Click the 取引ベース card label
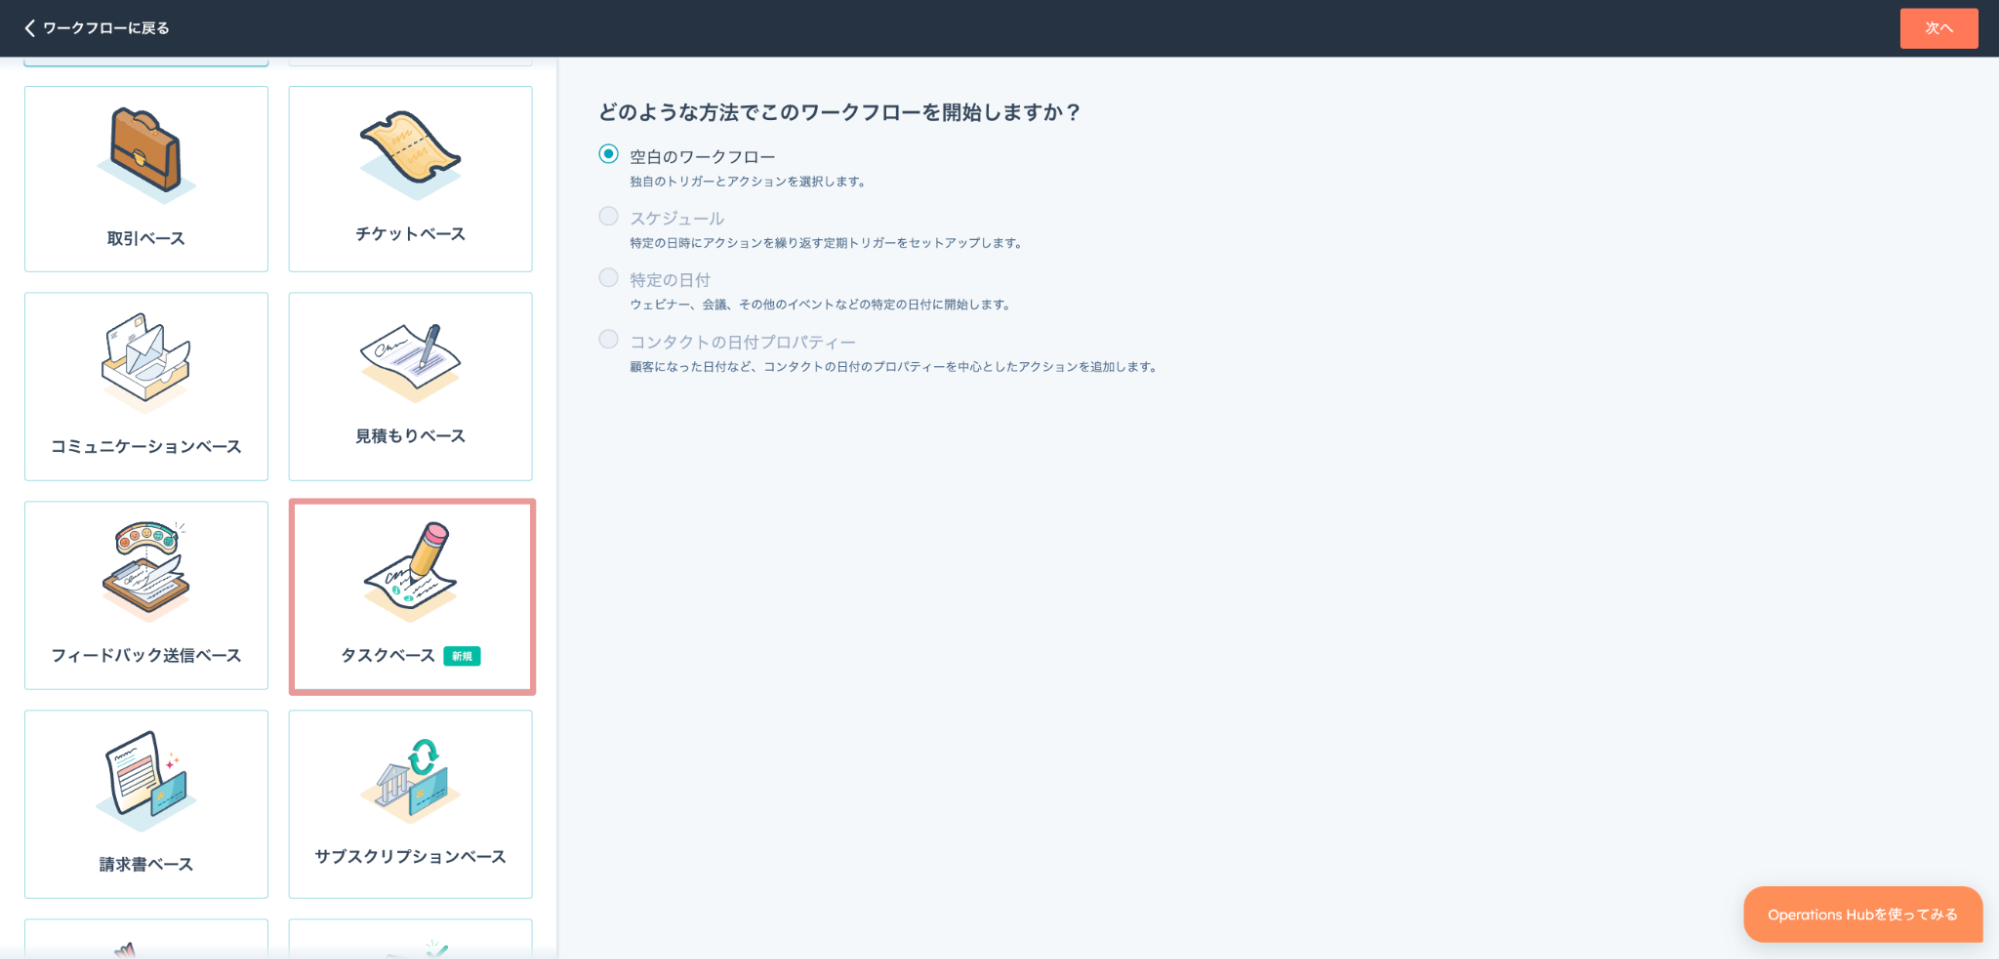The image size is (1999, 959). pos(146,238)
